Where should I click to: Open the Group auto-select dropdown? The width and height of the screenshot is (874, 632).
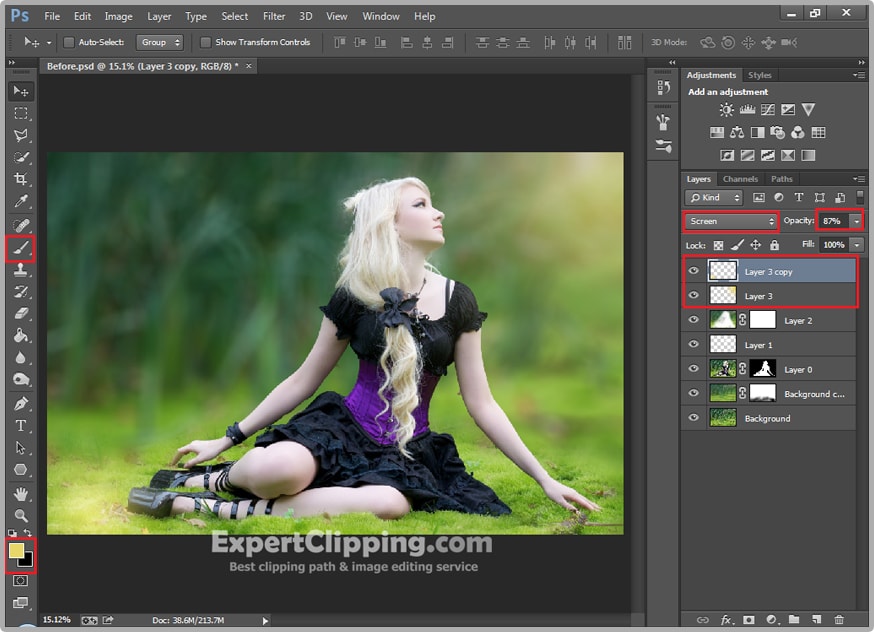[161, 43]
